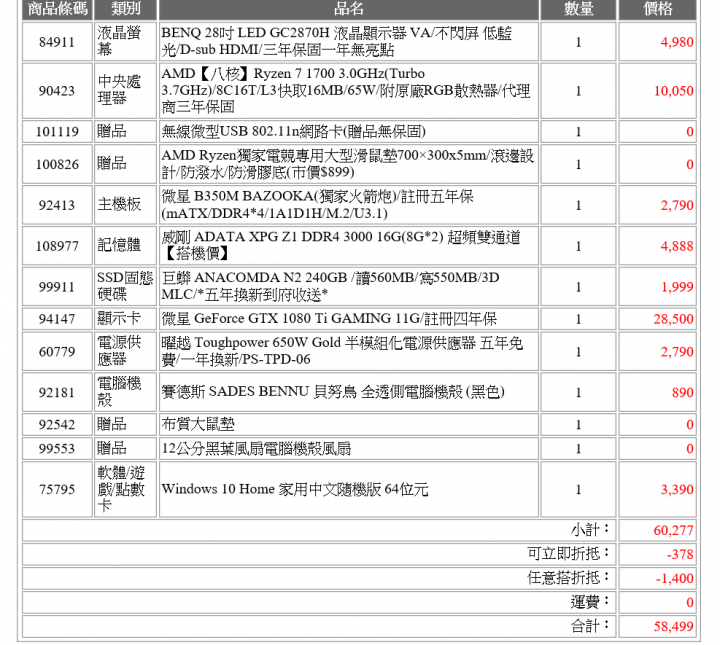Screen dimensions: 720x645
Task: Select the 主機板 category cell
Action: [125, 205]
